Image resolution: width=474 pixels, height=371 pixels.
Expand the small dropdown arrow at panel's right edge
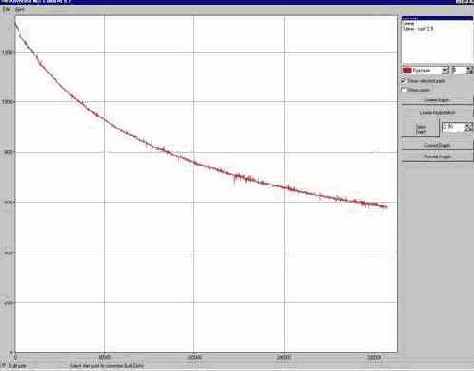coord(469,70)
